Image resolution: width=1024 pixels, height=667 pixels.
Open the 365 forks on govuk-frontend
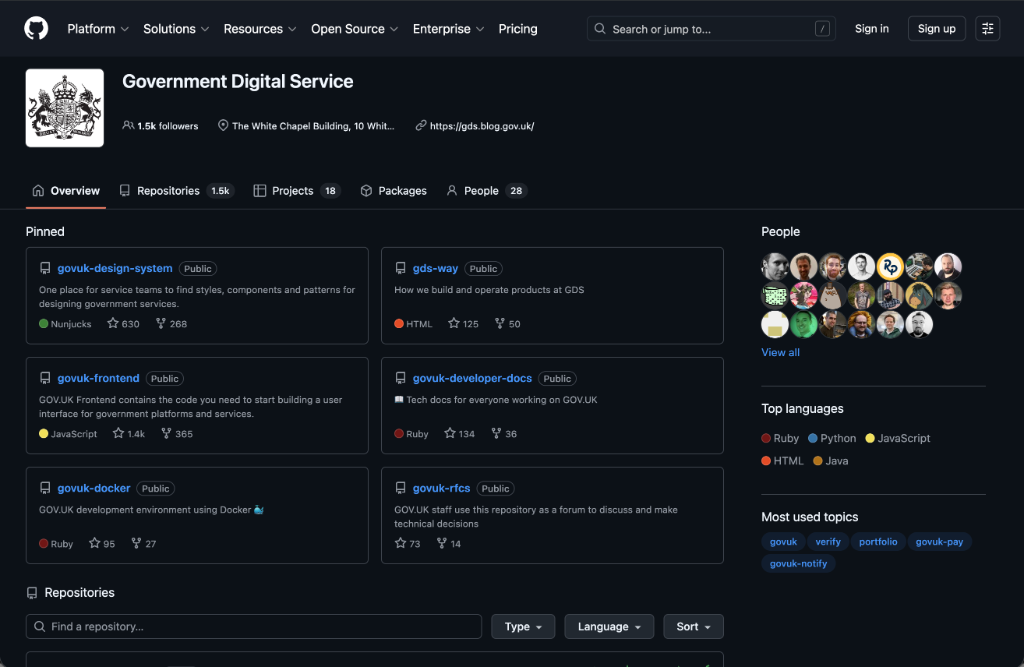pyautogui.click(x=177, y=434)
